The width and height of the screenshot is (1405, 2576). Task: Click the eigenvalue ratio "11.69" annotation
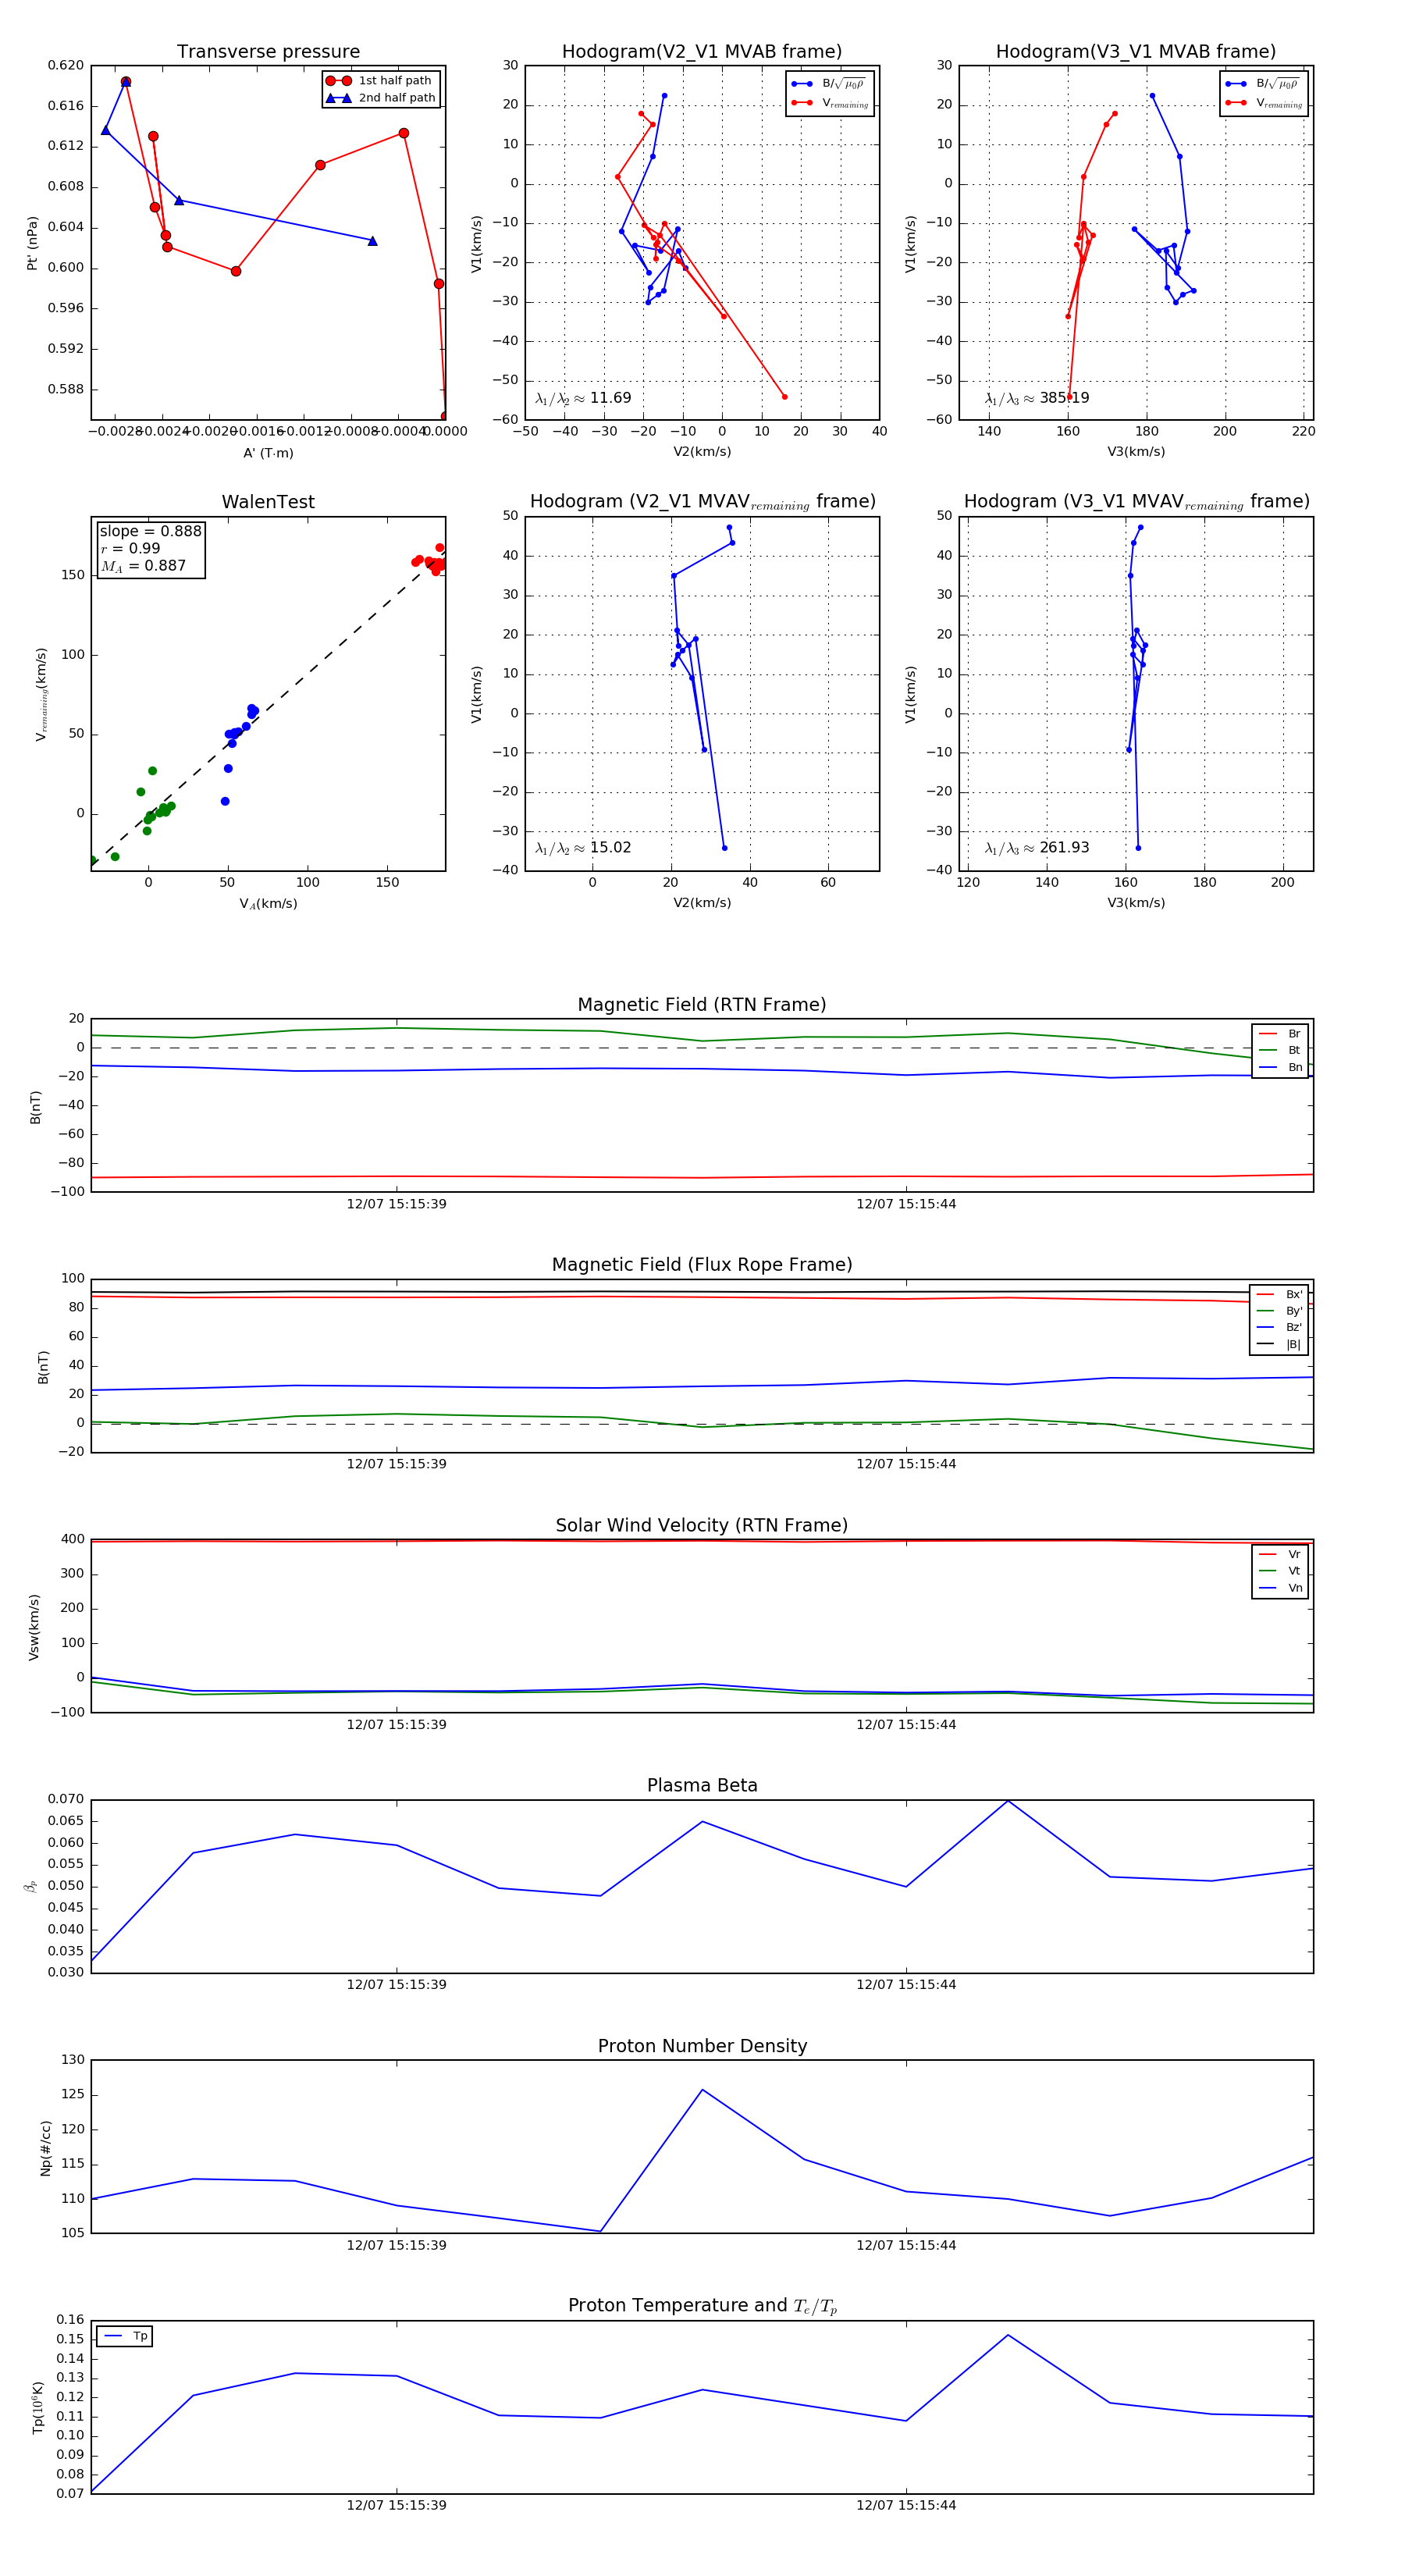coord(583,398)
